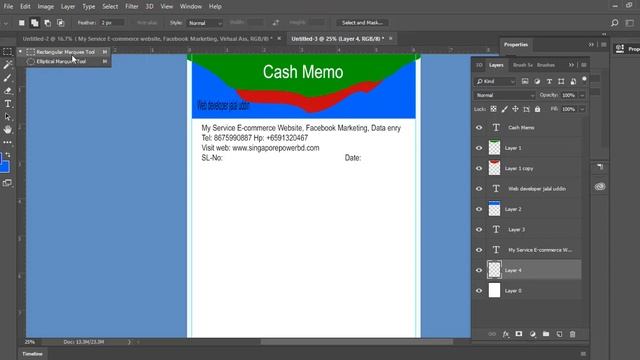
Task: Hide Layer 3 visibility eye
Action: pos(479,229)
